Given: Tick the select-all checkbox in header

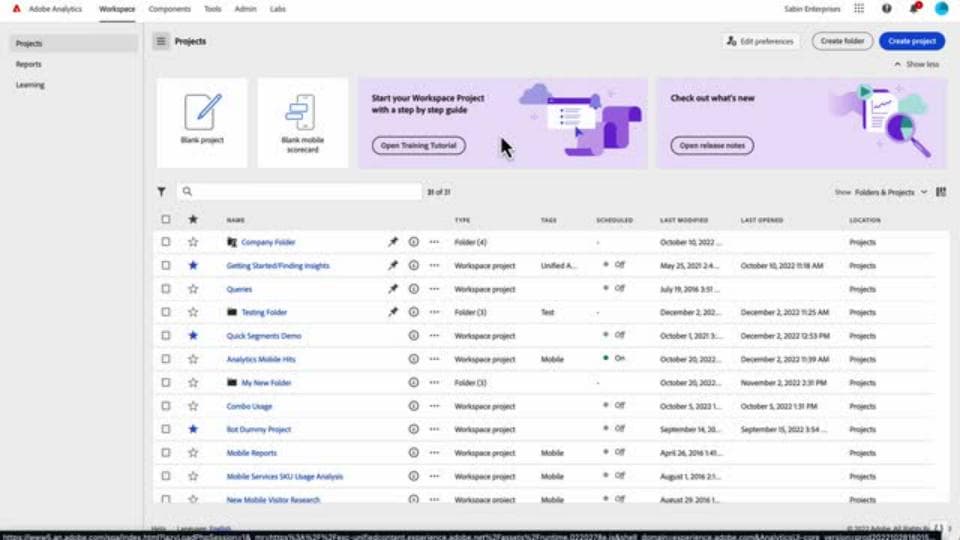Looking at the screenshot, I should (166, 219).
